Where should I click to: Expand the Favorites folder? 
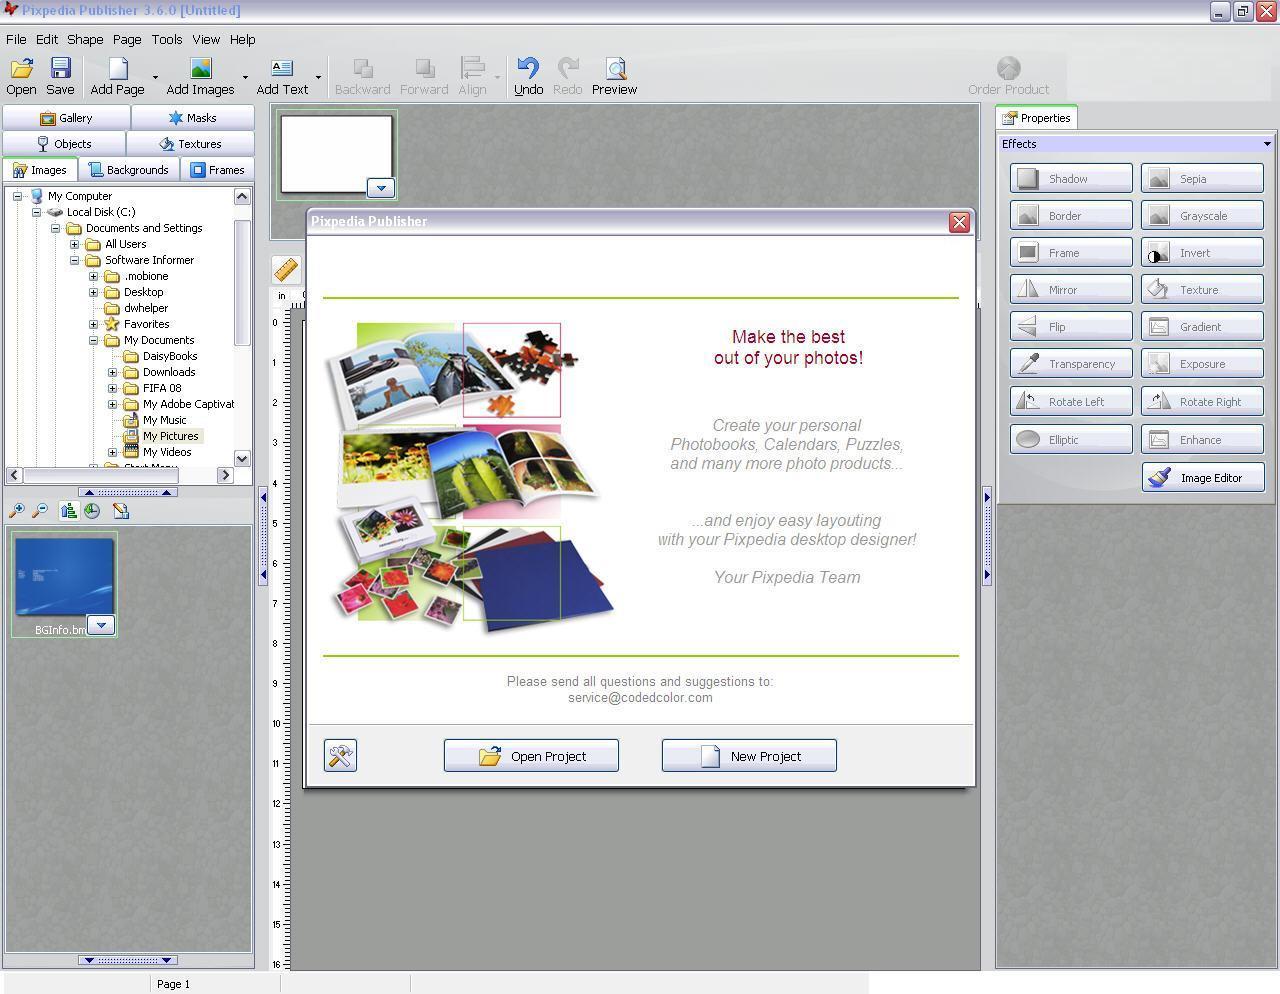point(93,324)
